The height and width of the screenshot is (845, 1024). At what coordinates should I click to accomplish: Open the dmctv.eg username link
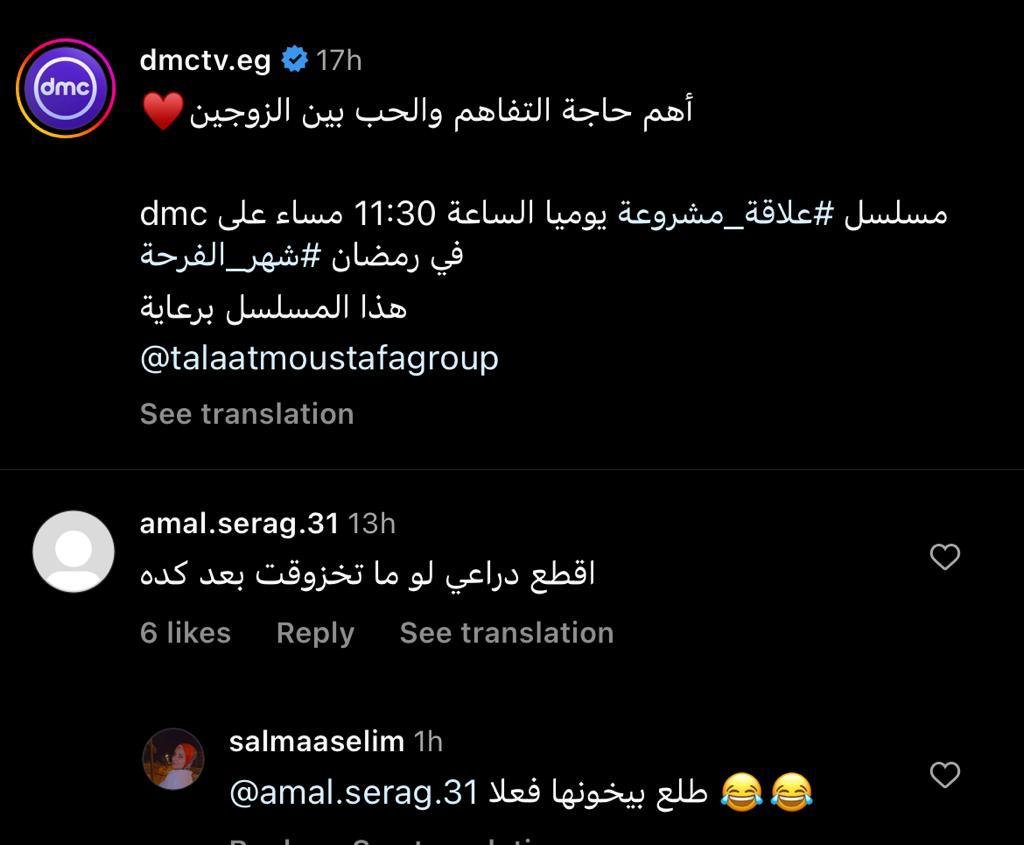pos(205,60)
